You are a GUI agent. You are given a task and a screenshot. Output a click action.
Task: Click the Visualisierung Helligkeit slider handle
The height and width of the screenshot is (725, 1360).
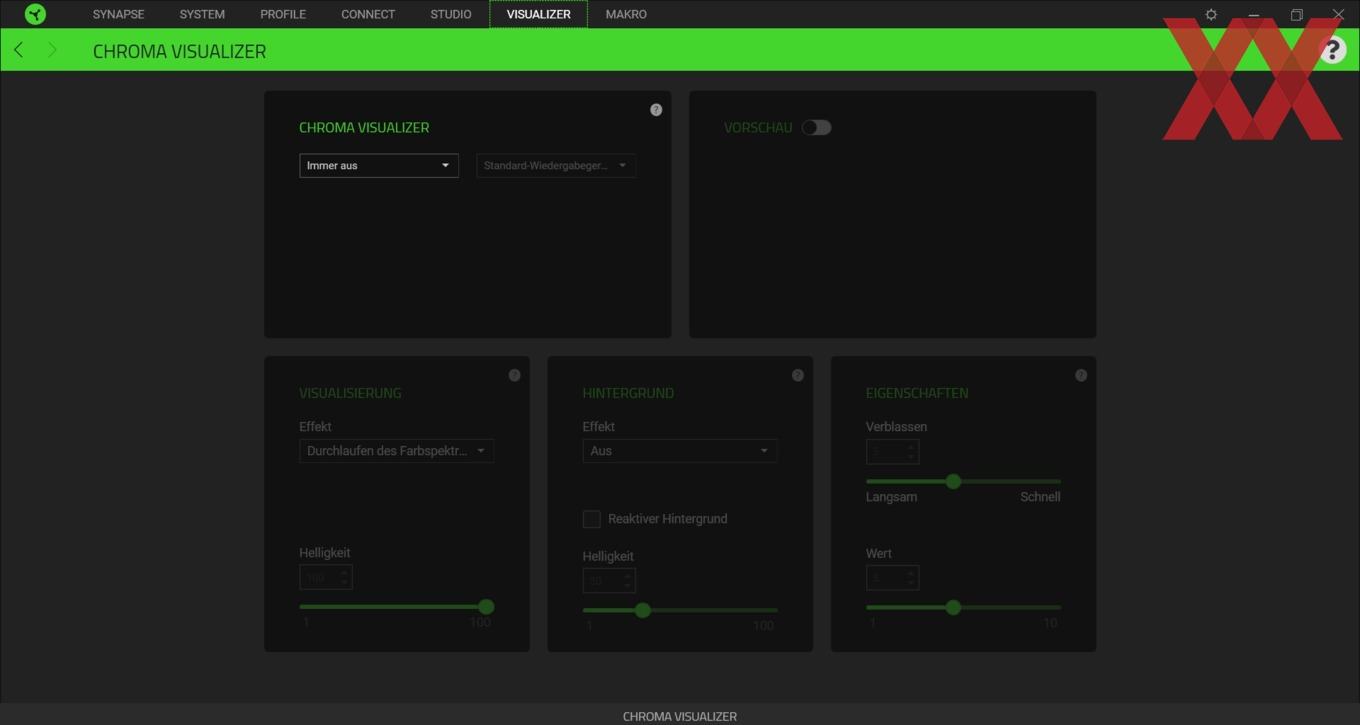(486, 607)
